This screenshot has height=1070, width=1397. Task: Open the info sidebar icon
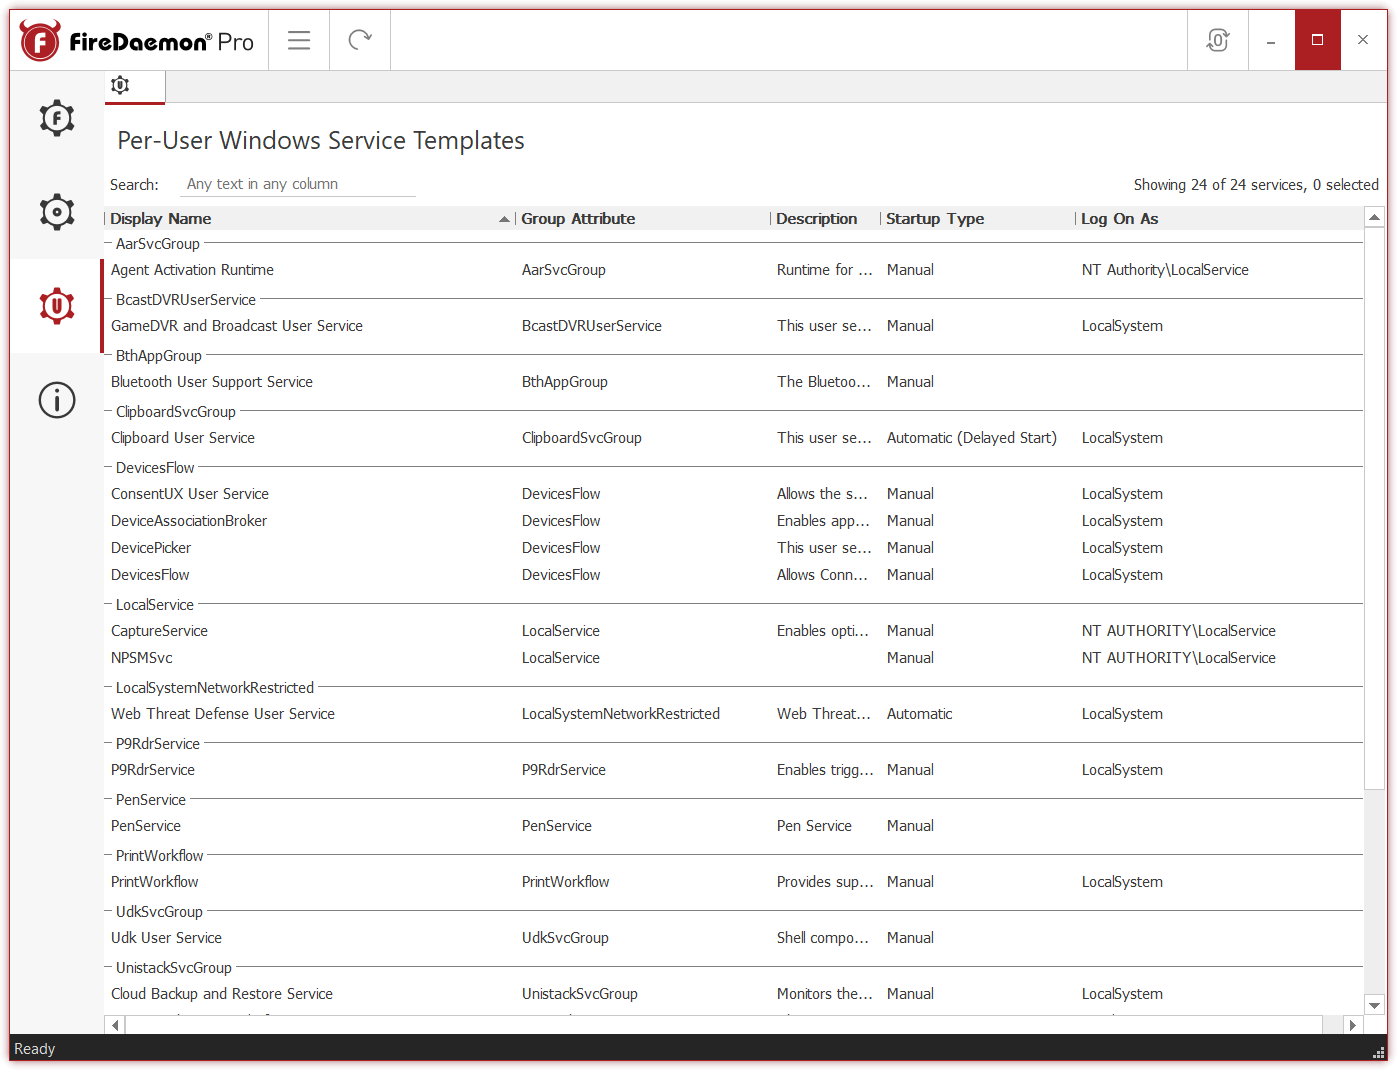[56, 400]
